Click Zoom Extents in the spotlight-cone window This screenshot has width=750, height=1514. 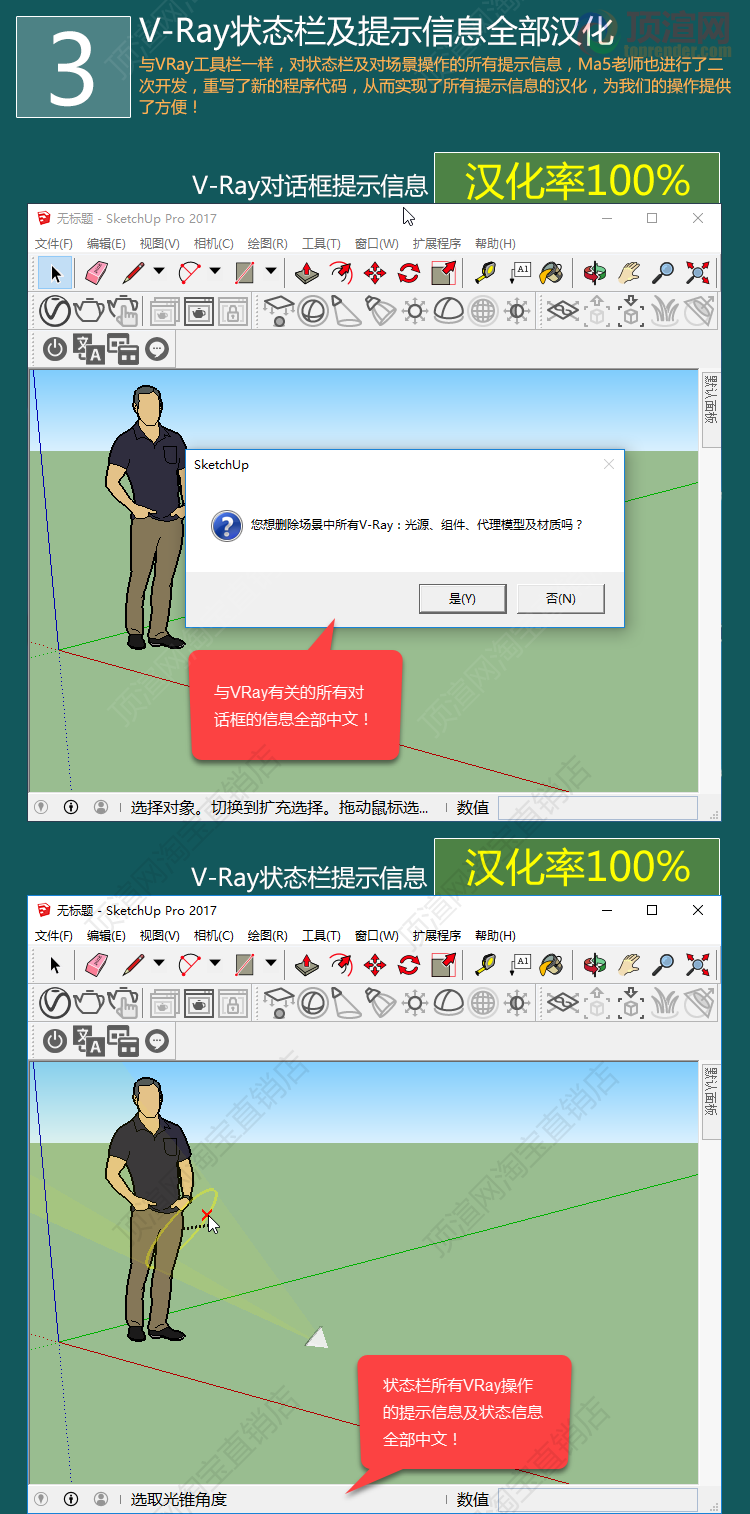(698, 964)
